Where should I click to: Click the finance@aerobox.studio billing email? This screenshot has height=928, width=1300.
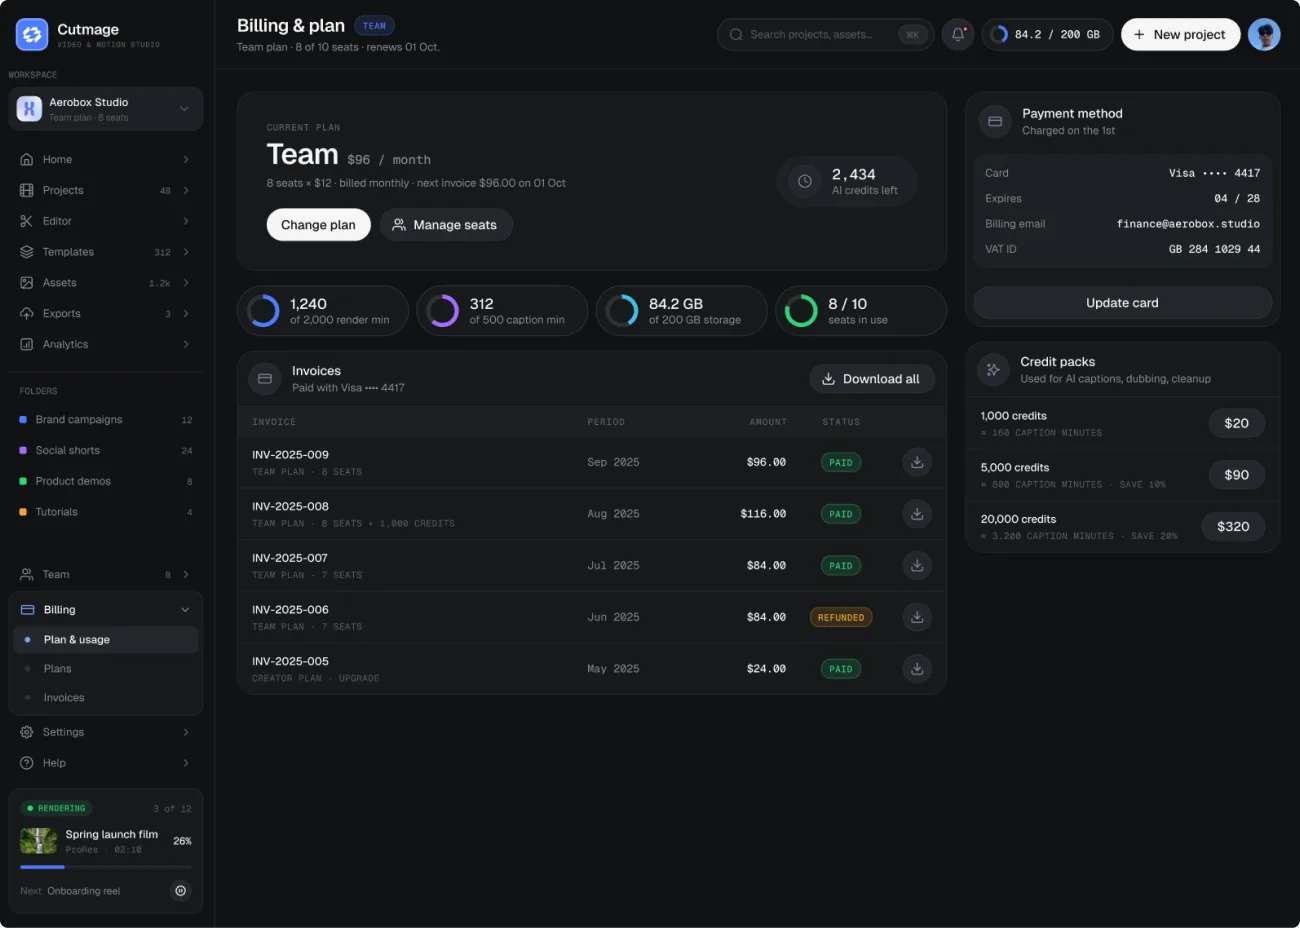1188,224
